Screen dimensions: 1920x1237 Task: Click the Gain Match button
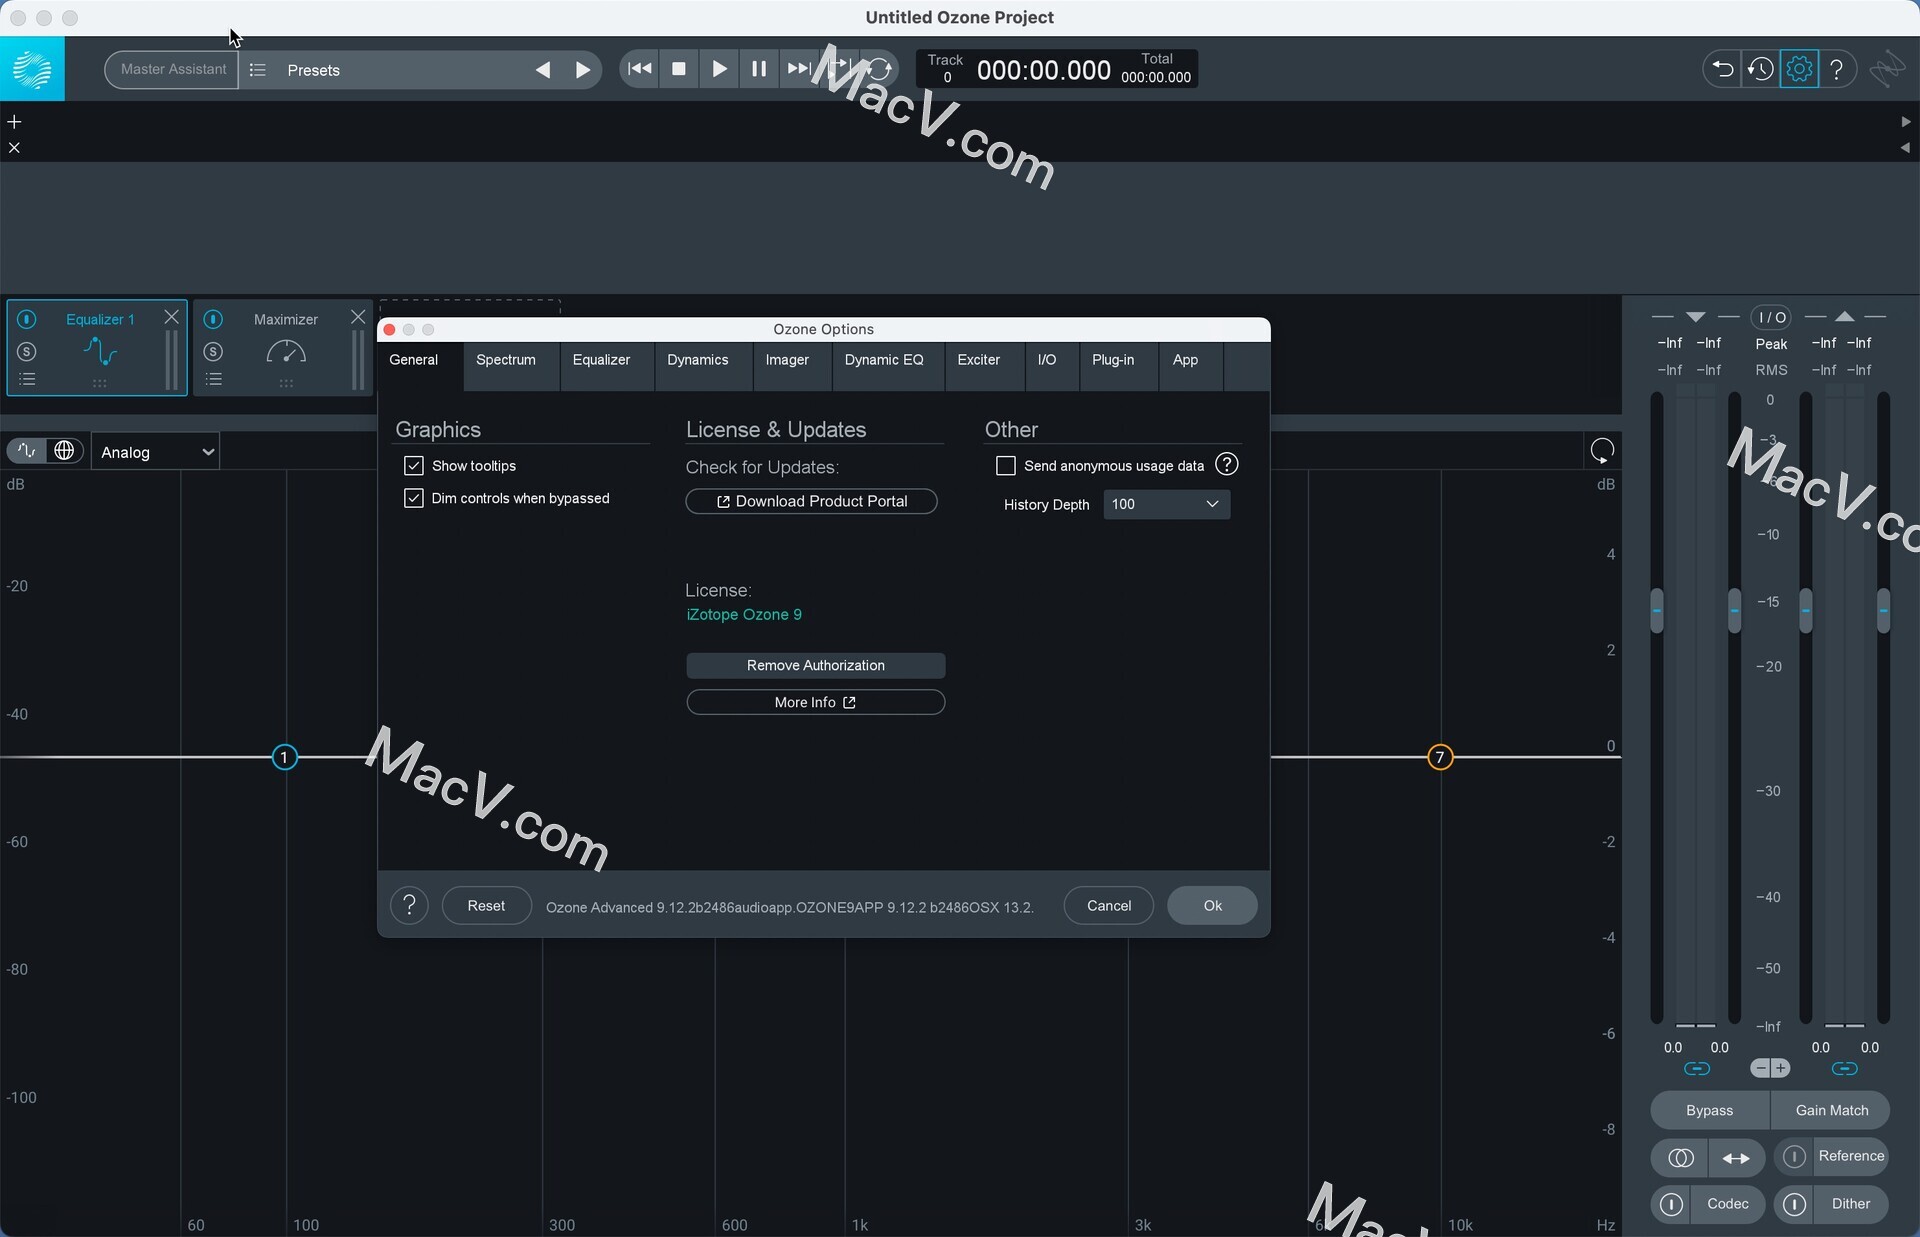click(1831, 1110)
